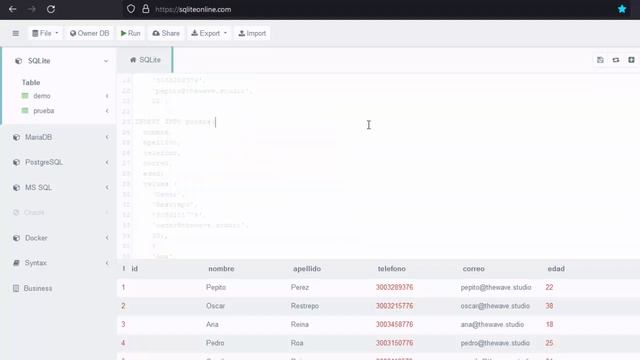Click the age cell 22

549,287
